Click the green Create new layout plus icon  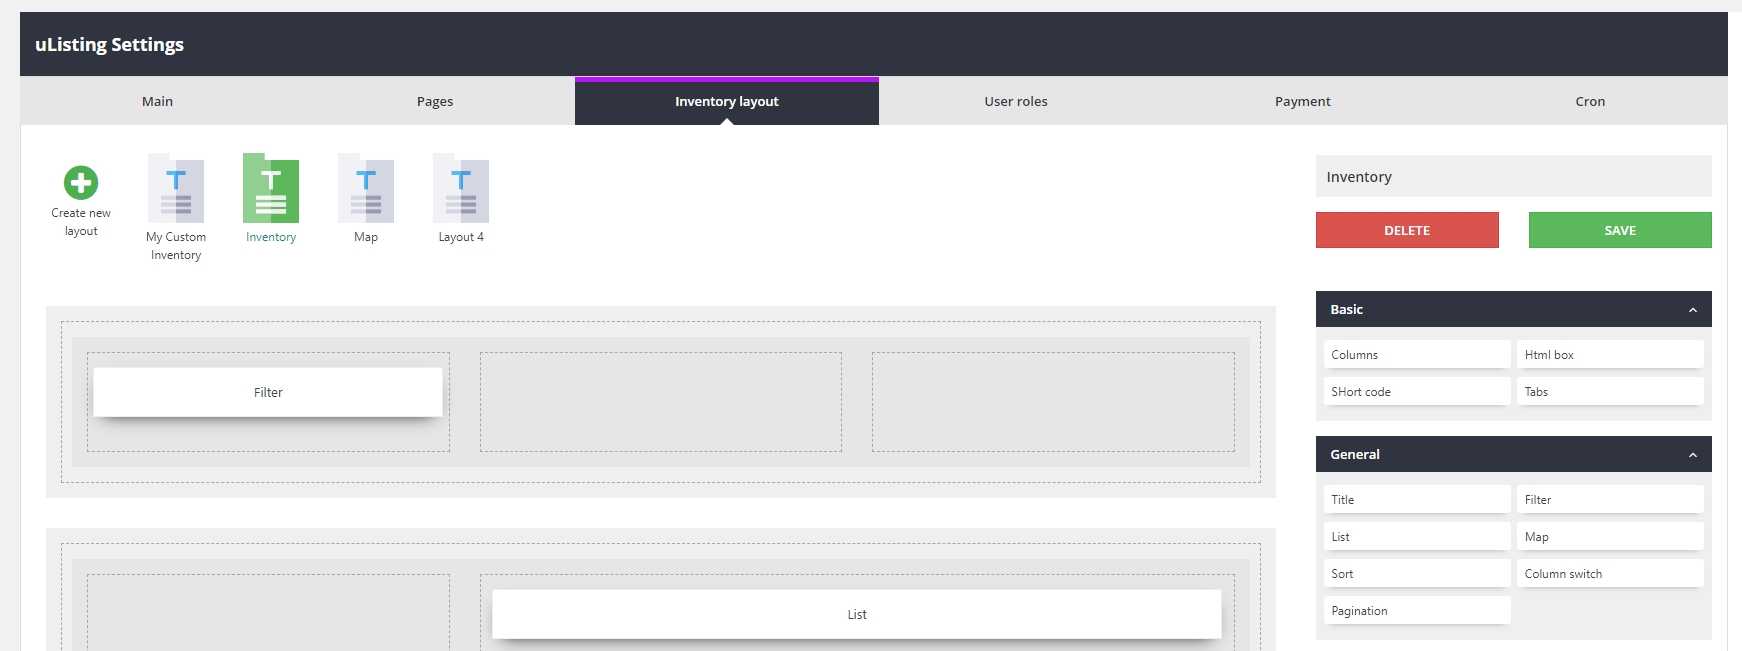81,183
